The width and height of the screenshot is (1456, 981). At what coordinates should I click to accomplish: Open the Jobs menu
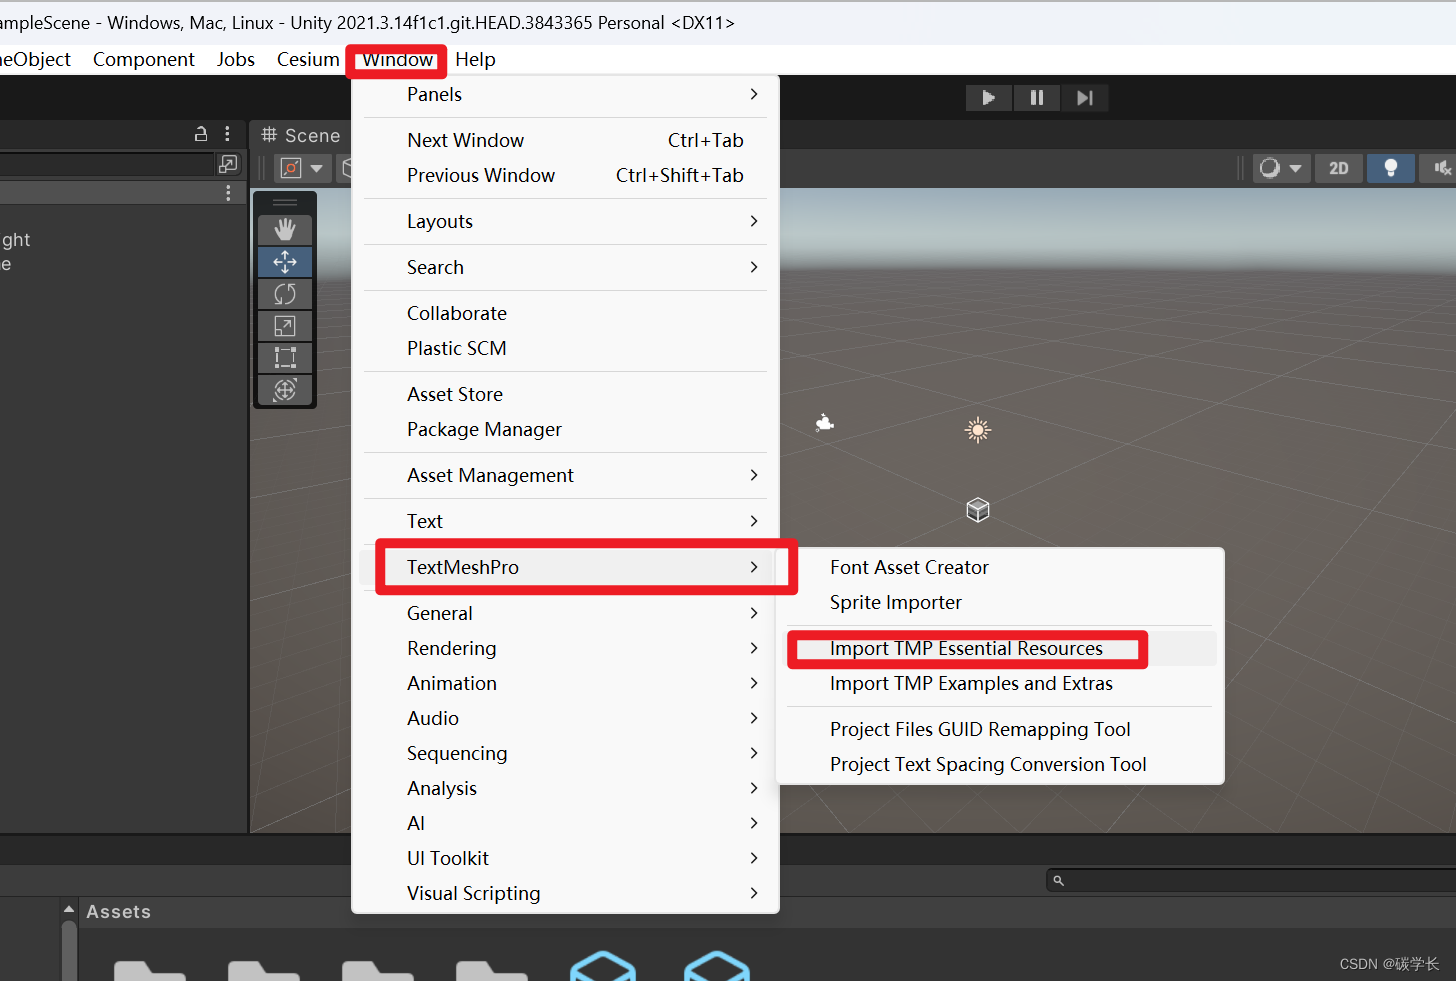(x=236, y=59)
